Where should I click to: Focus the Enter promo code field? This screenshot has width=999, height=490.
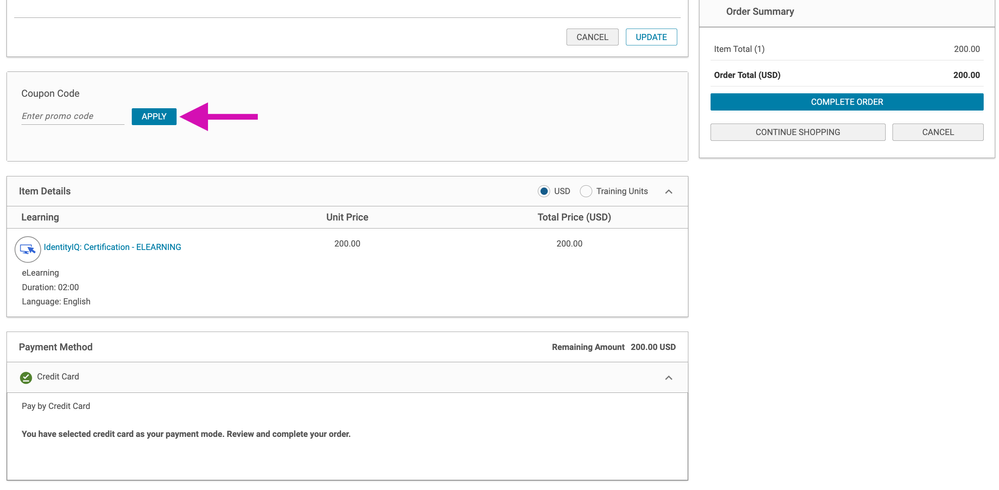(x=72, y=117)
